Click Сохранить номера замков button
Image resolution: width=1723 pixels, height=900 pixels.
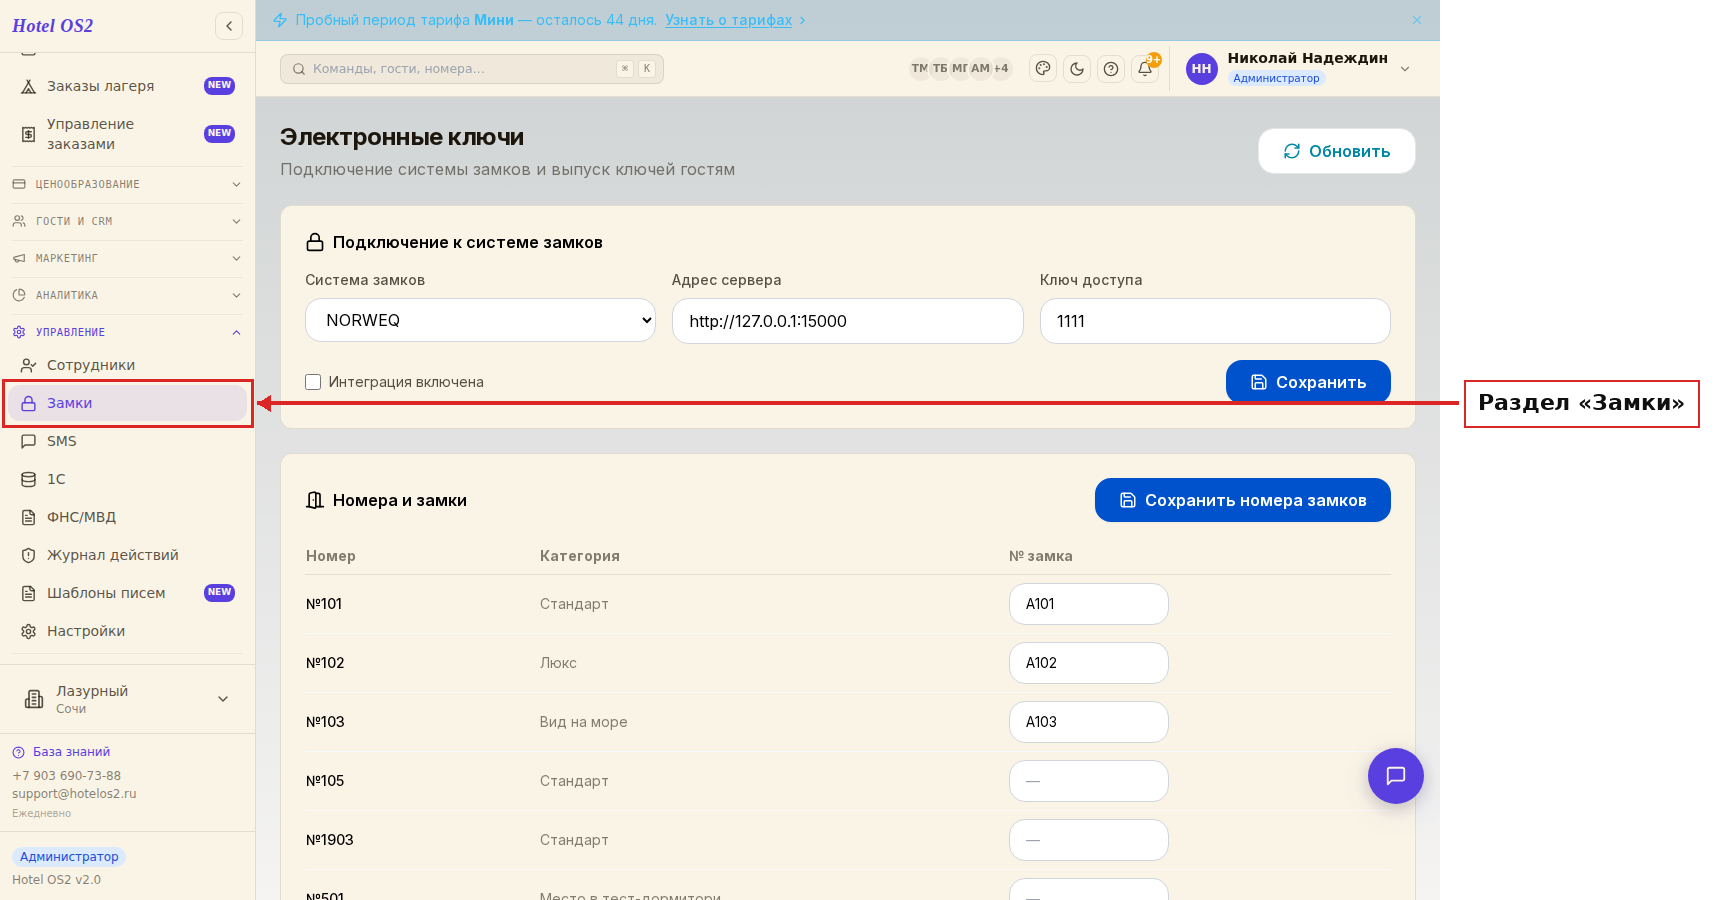[1243, 500]
